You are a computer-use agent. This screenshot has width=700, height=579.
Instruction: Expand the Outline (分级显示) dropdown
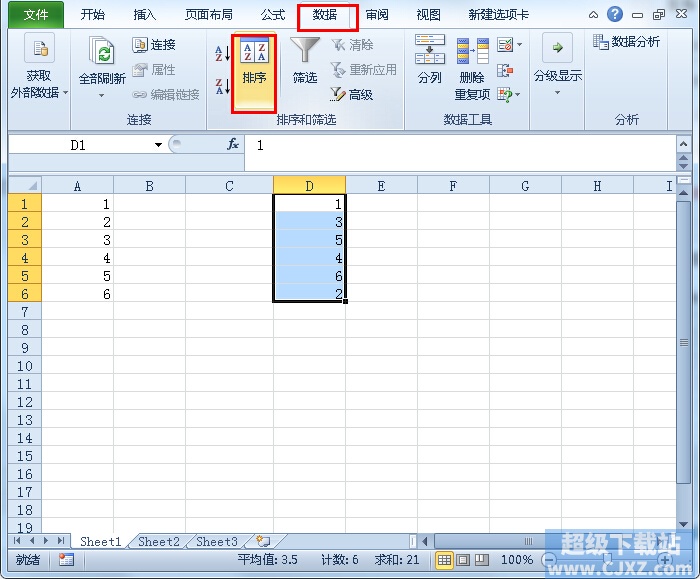[557, 92]
